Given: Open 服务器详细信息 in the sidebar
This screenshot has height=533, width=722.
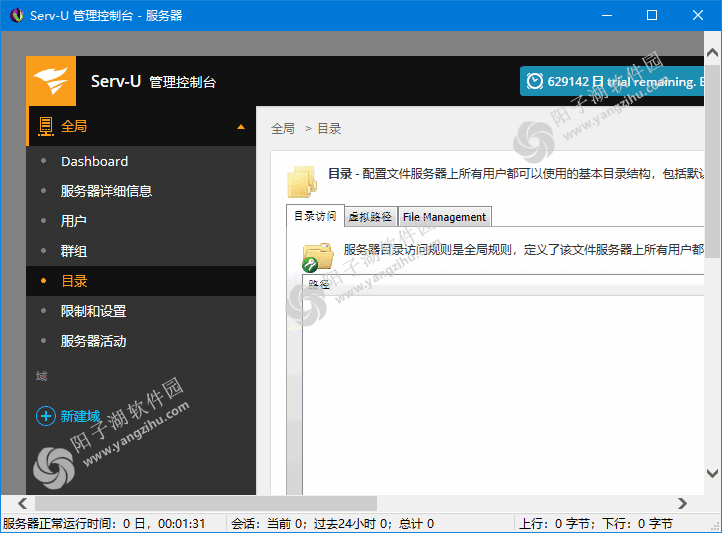Looking at the screenshot, I should coord(106,191).
